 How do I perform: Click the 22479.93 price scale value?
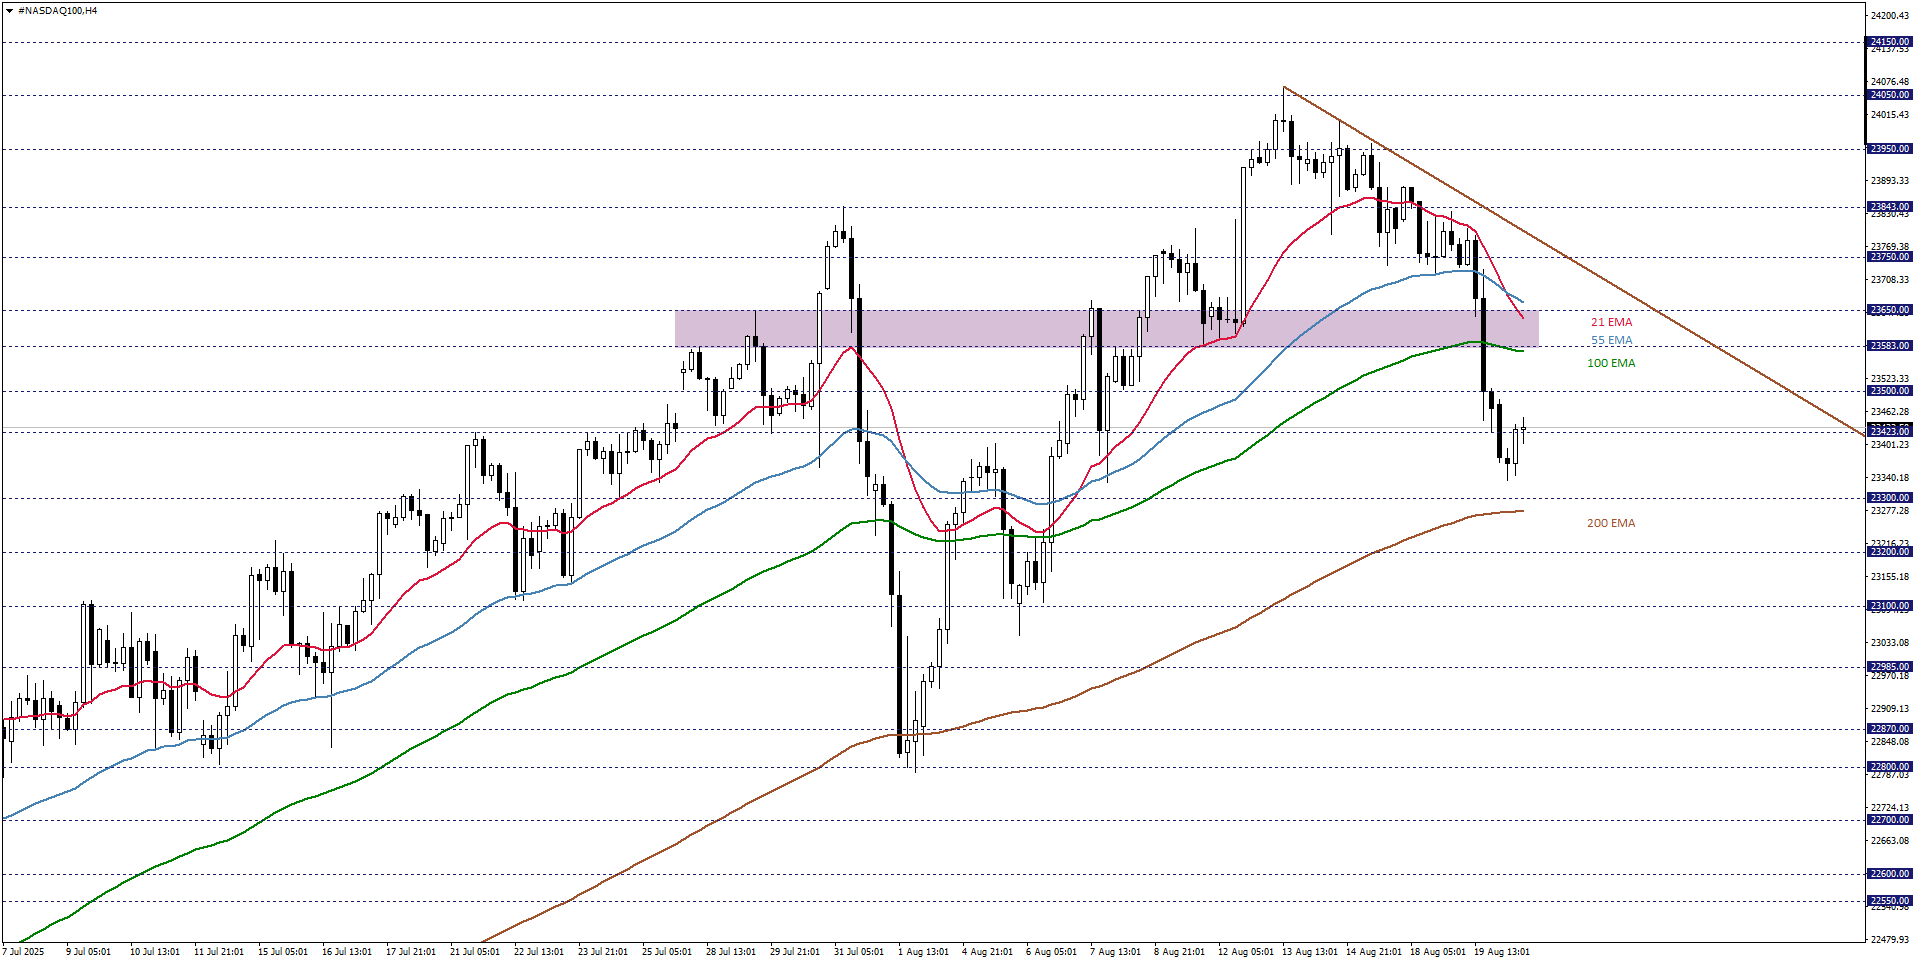pyautogui.click(x=1890, y=940)
